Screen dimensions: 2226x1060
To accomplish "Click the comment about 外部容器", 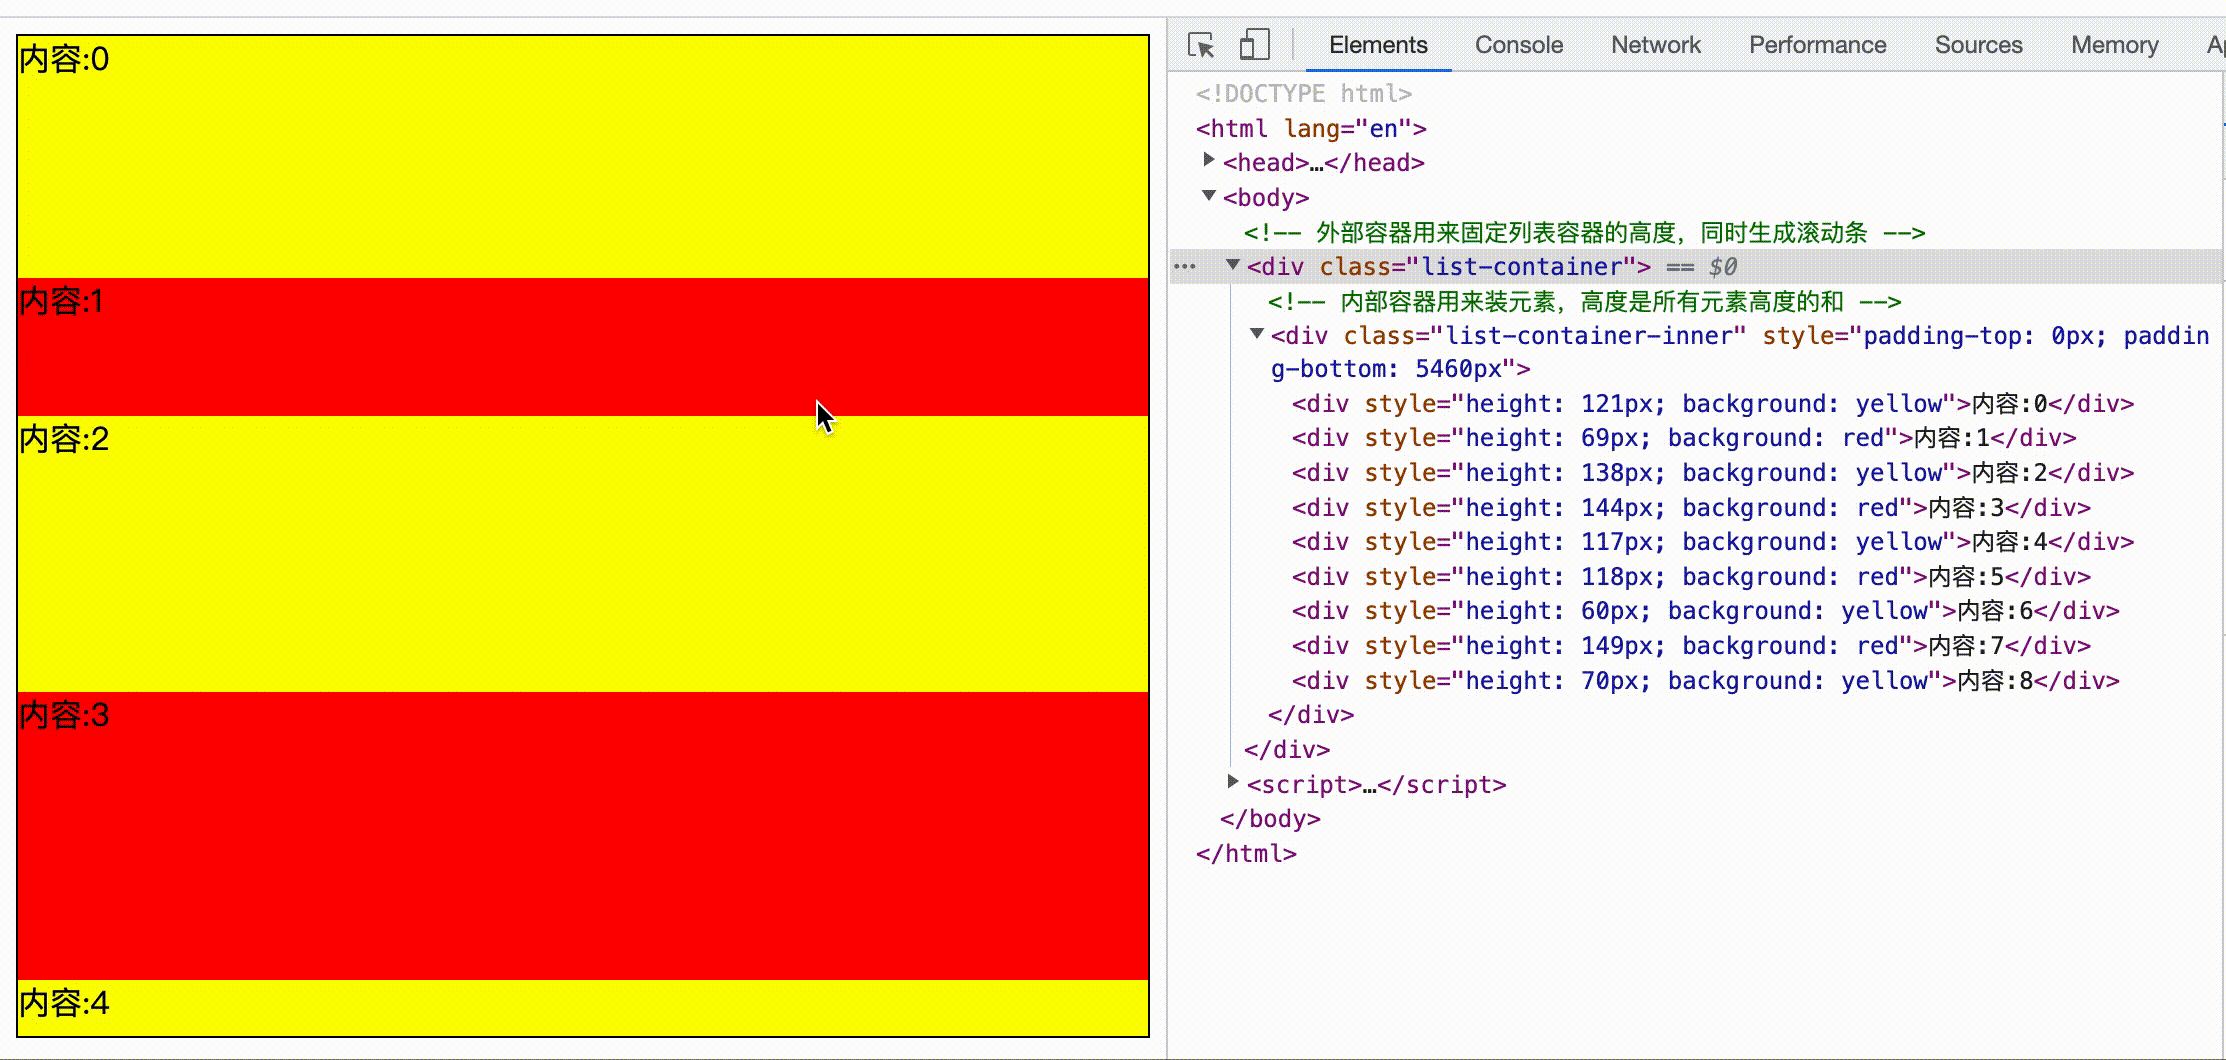I will click(1584, 233).
